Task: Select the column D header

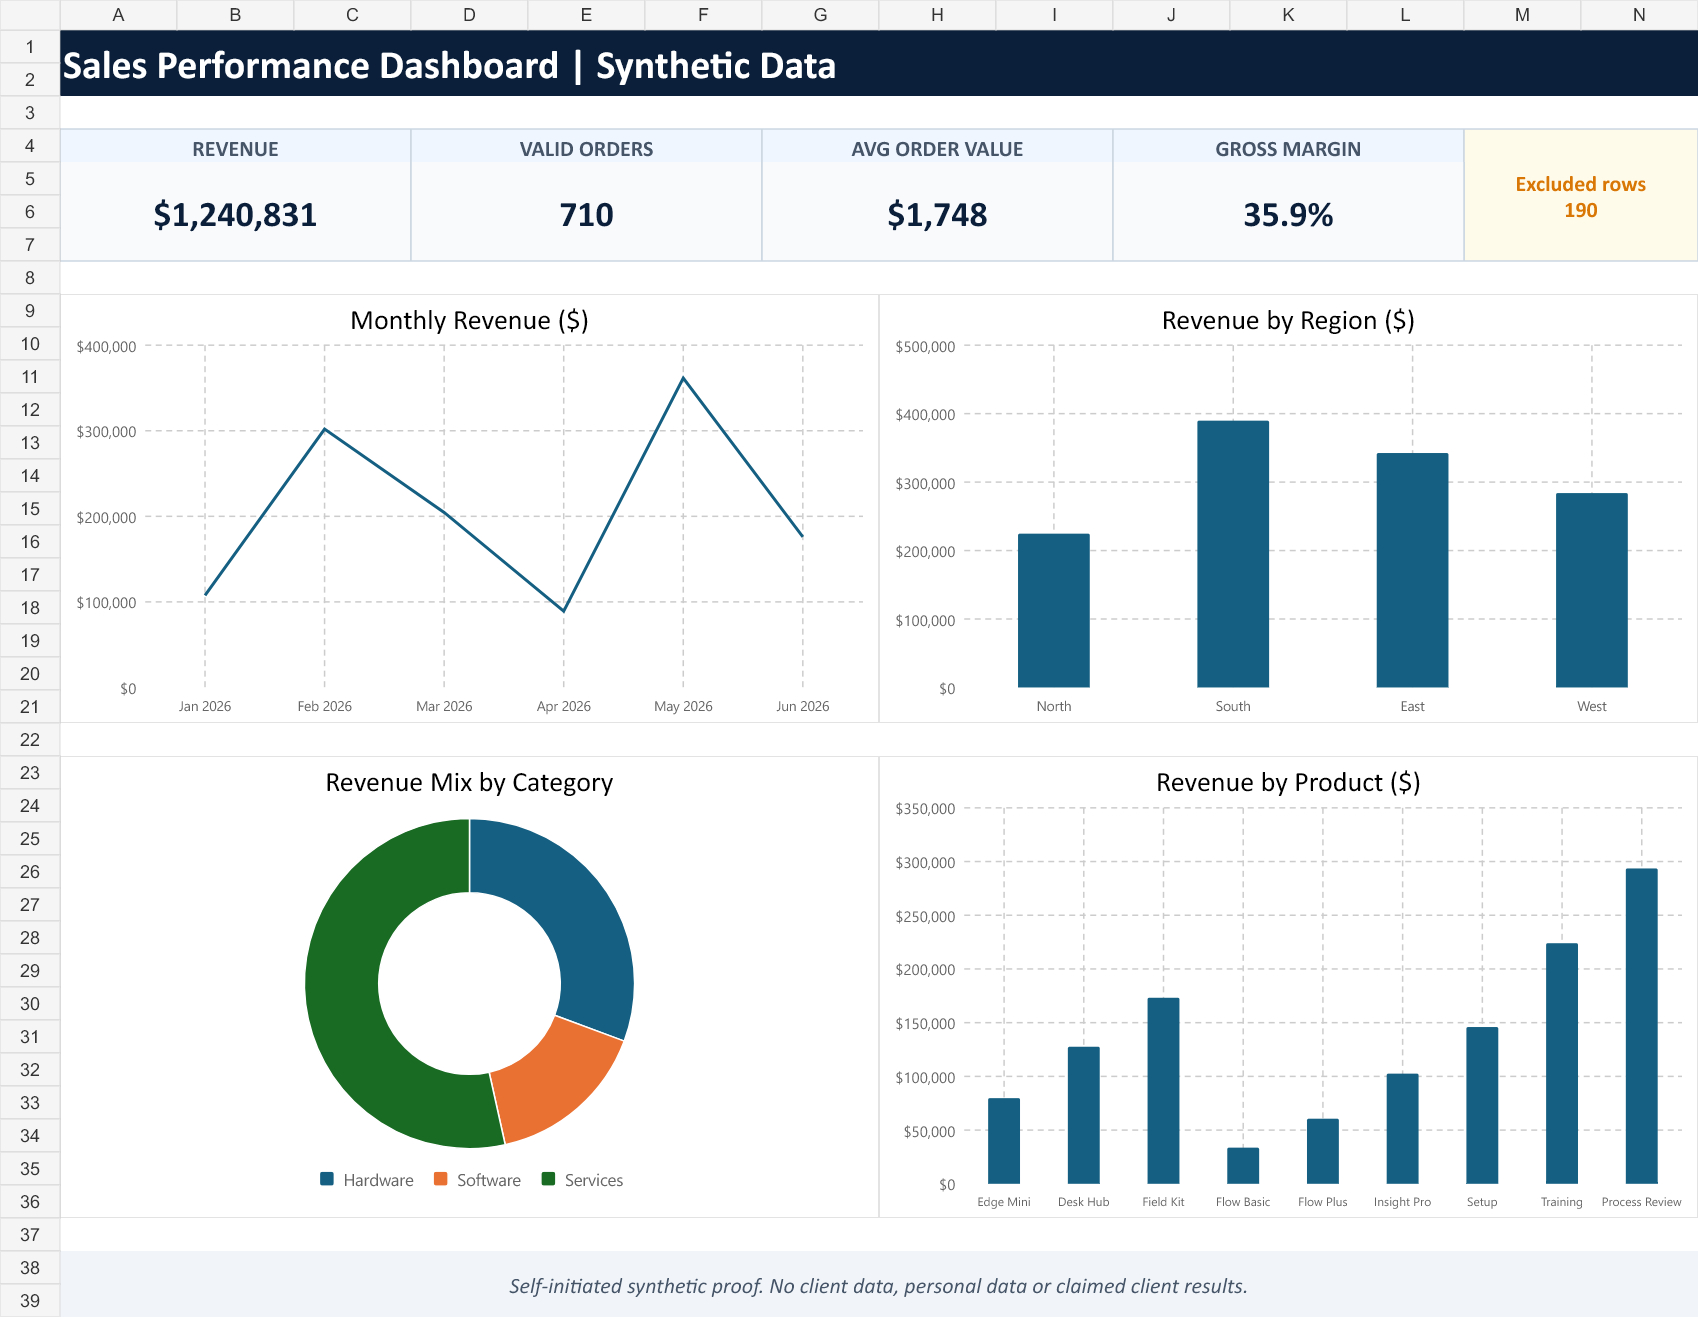Action: coord(469,15)
